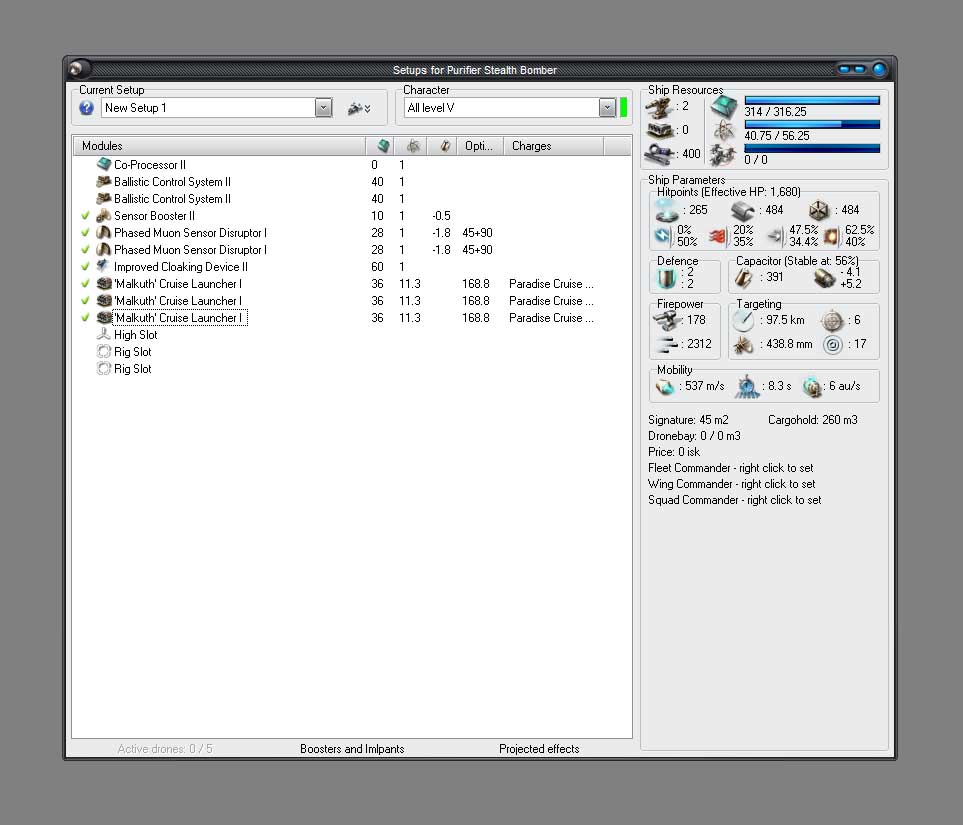Click the turret hardpoints icon showing 0

pyautogui.click(x=660, y=130)
